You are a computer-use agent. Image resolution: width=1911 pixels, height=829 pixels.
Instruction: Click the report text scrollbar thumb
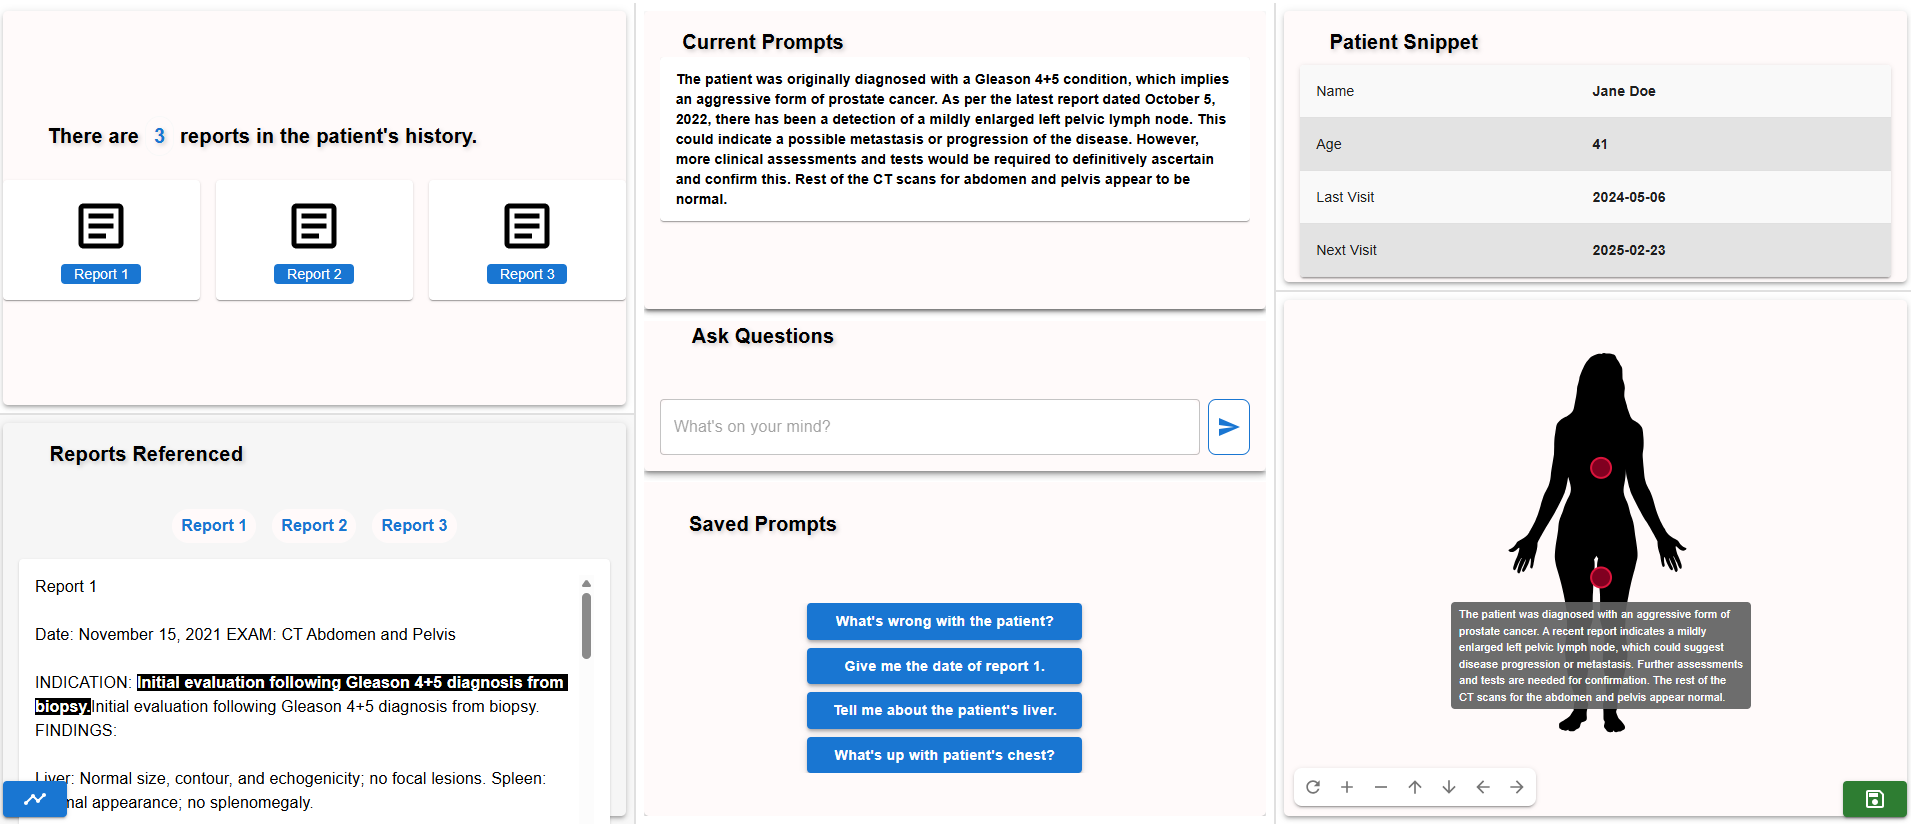click(x=586, y=625)
